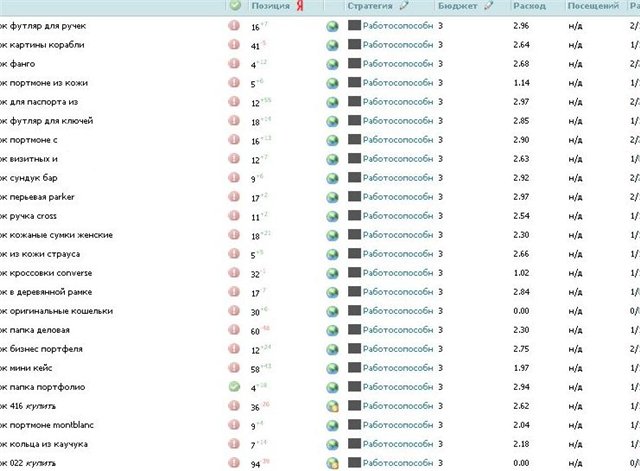This screenshot has width=640, height=471.
Task: Click the Yandex logo in Позиция header
Action: (x=300, y=6)
